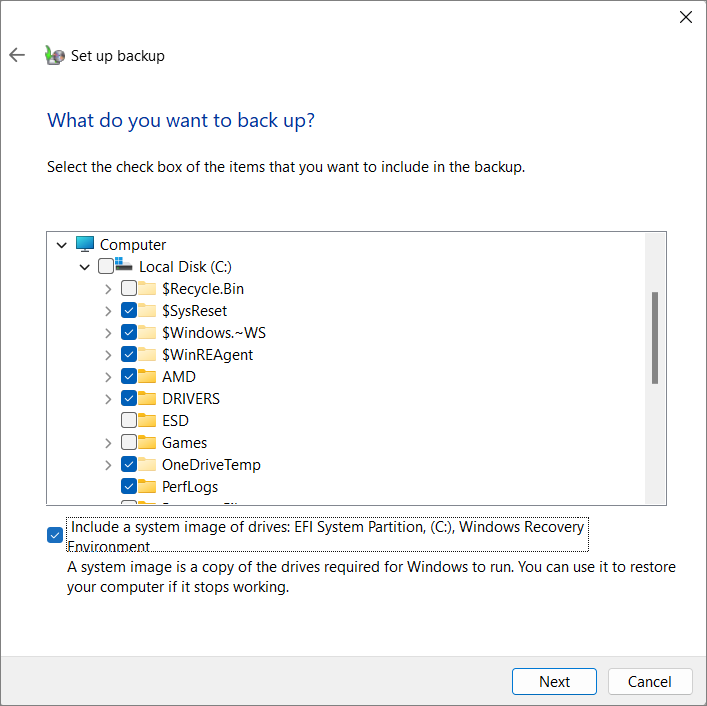Click the Local Disk (C:) drive icon
Image resolution: width=707 pixels, height=706 pixels.
pyautogui.click(x=125, y=266)
